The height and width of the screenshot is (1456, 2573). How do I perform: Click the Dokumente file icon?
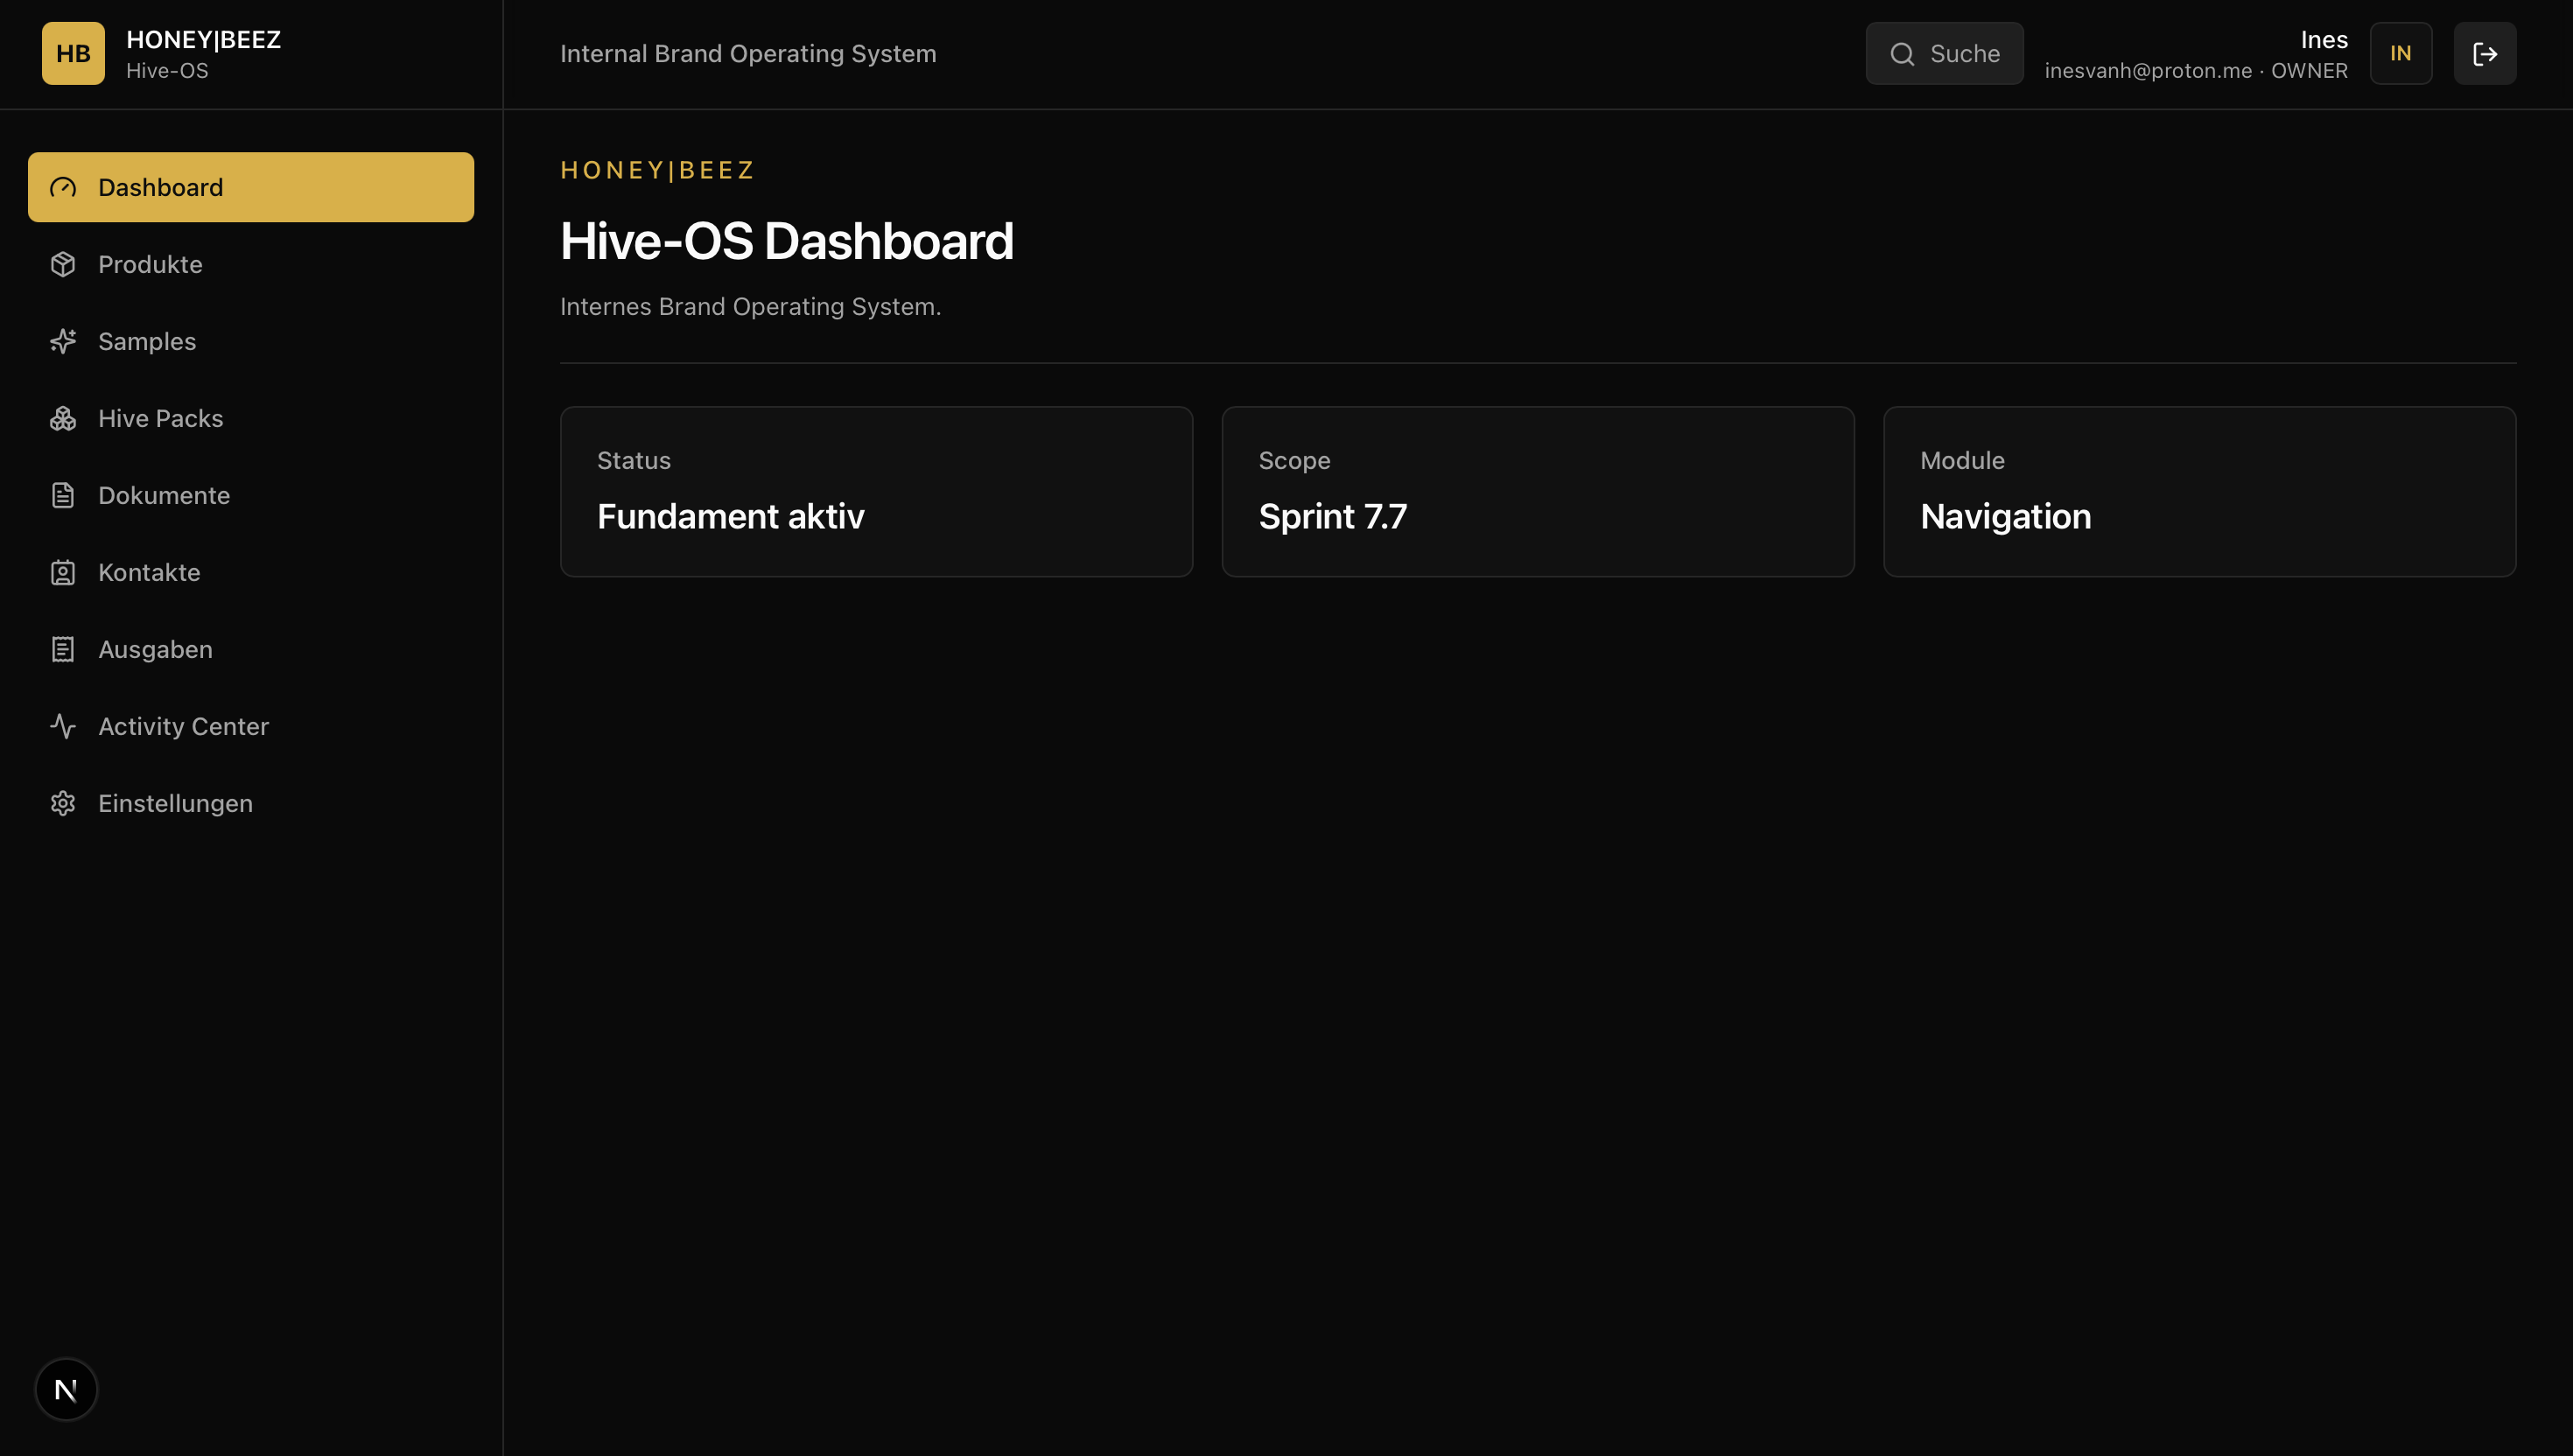pyautogui.click(x=63, y=495)
